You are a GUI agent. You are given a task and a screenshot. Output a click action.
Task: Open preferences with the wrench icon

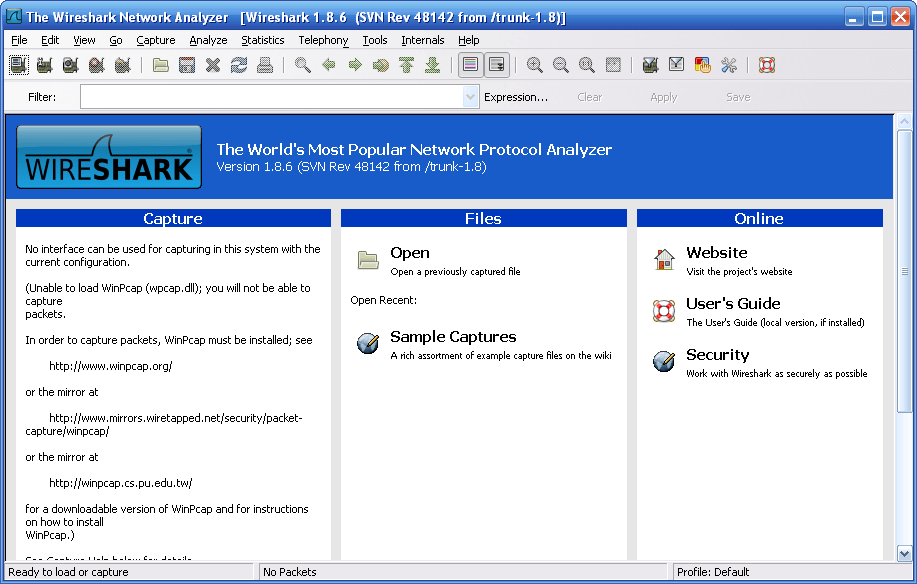tap(729, 65)
